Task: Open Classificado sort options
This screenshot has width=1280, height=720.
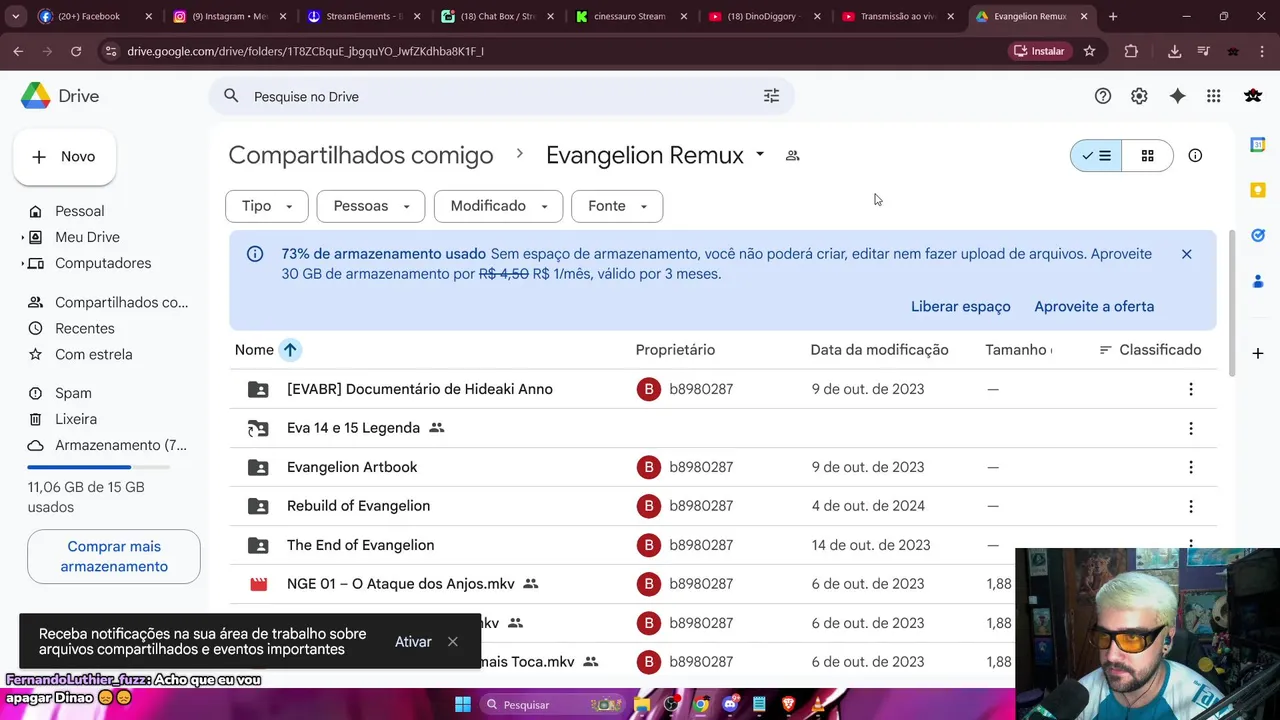Action: (x=1150, y=350)
